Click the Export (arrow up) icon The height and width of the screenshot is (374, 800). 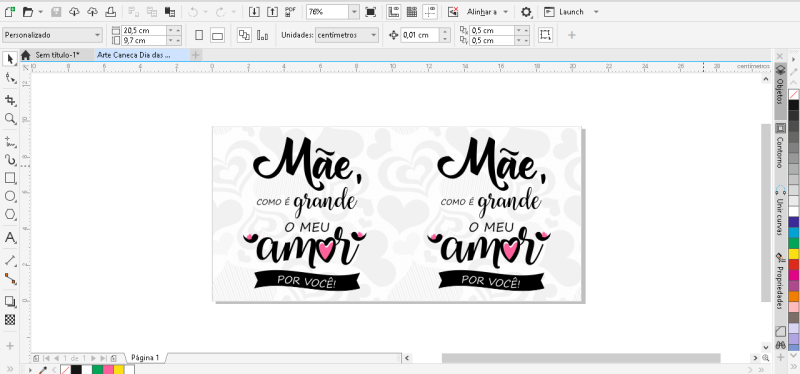click(273, 12)
